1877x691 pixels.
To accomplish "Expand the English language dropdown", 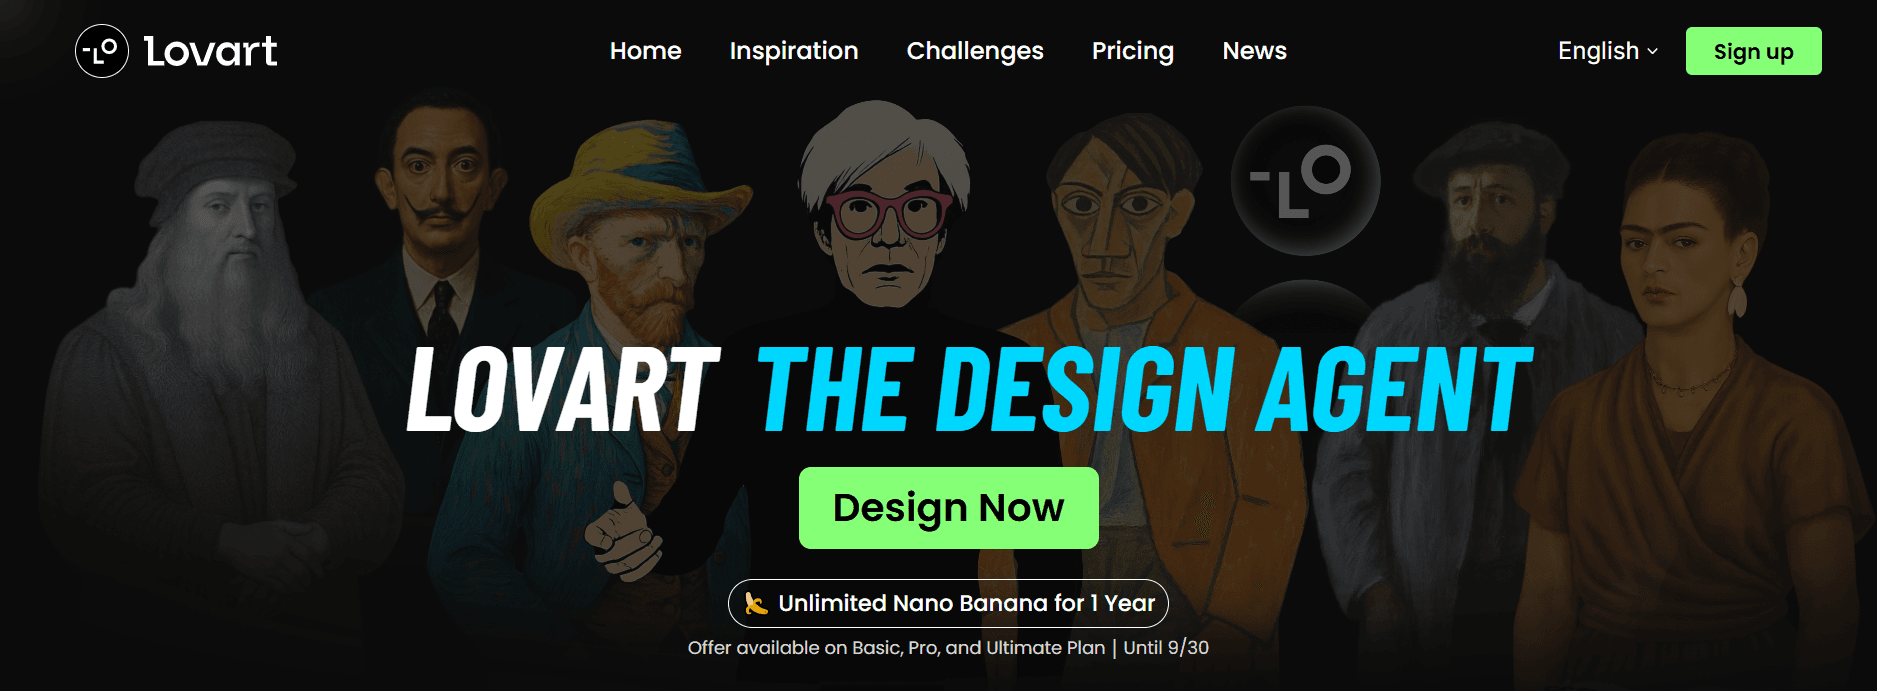I will 1608,51.
